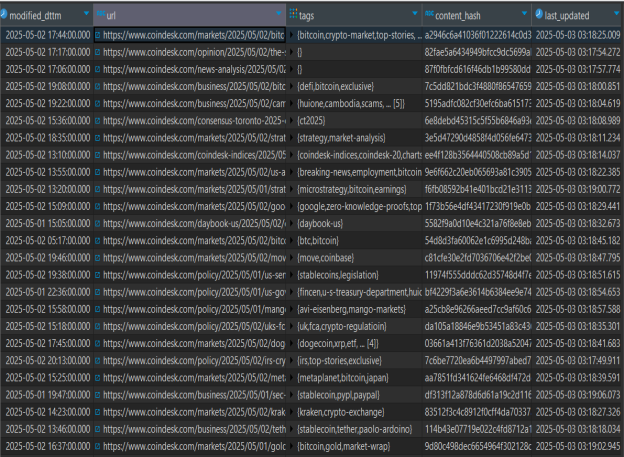Image resolution: width=624 pixels, height=457 pixels.
Task: Click the grid icon beside tags header
Action: point(292,16)
